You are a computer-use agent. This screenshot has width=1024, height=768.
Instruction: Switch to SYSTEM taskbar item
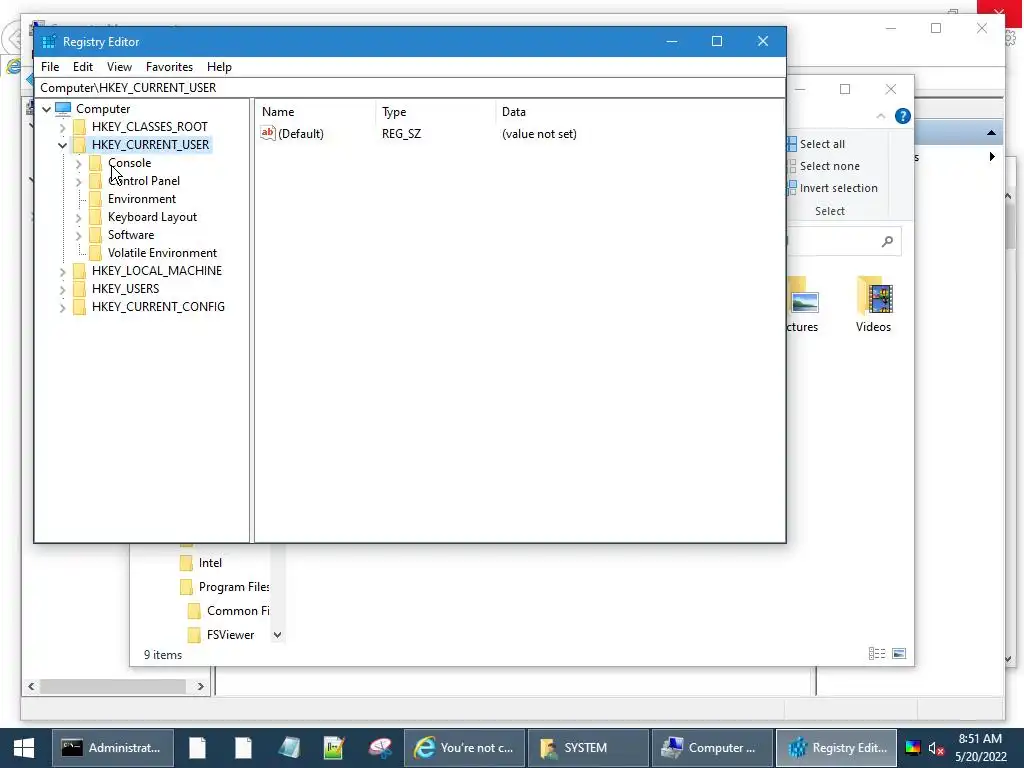tap(588, 748)
